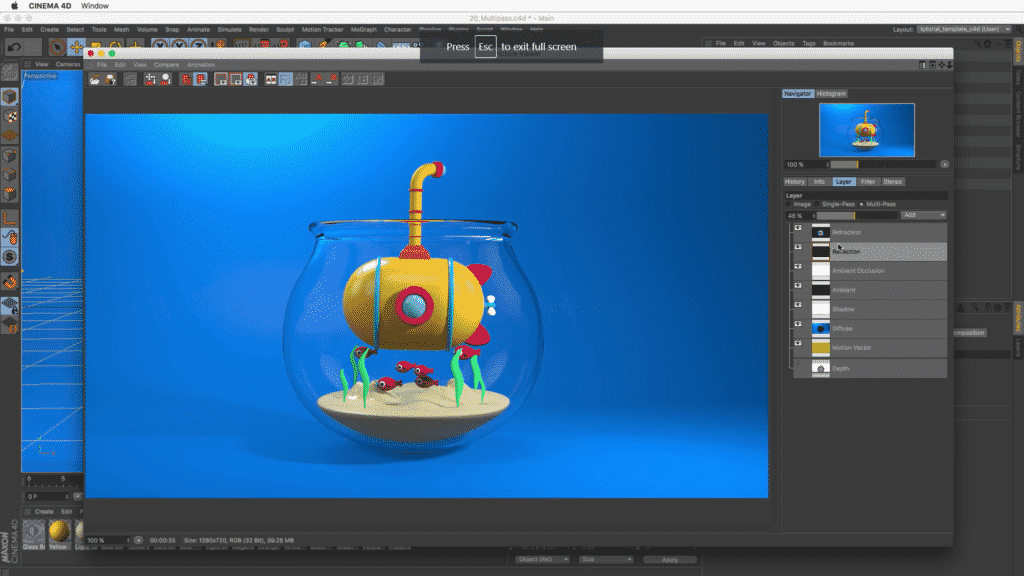The image size is (1024, 576).
Task: Open the Add blend mode dropdown
Action: pos(923,216)
